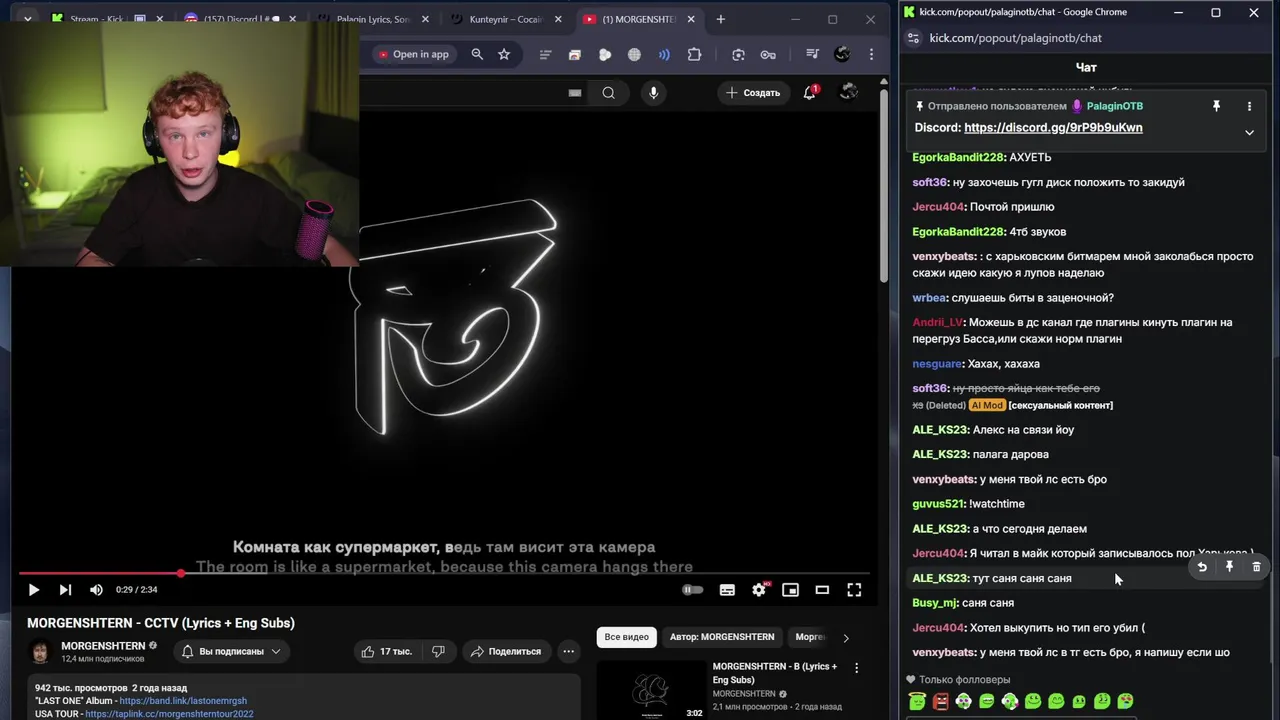
Task: Toggle theater mode in YouTube player
Action: pyautogui.click(x=822, y=590)
